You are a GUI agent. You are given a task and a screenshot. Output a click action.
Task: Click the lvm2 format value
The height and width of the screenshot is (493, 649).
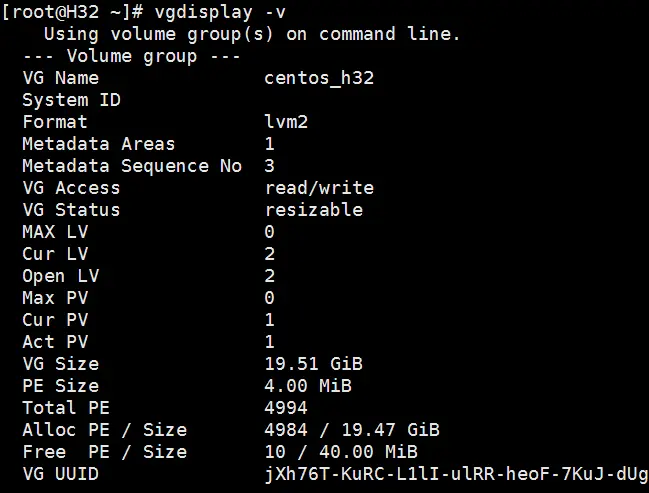[x=286, y=122]
